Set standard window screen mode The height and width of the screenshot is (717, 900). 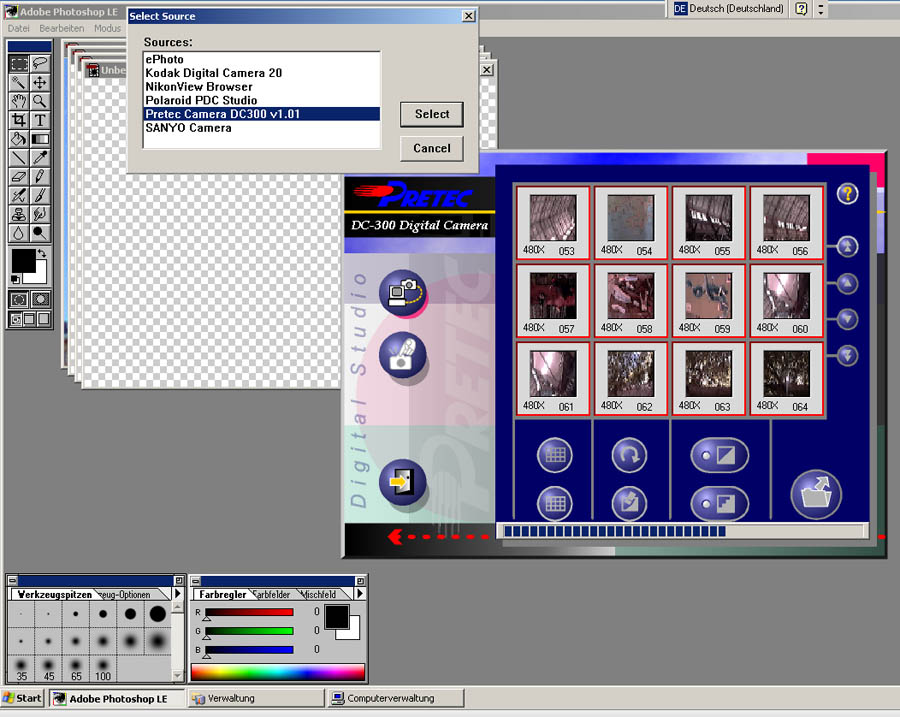[x=16, y=319]
